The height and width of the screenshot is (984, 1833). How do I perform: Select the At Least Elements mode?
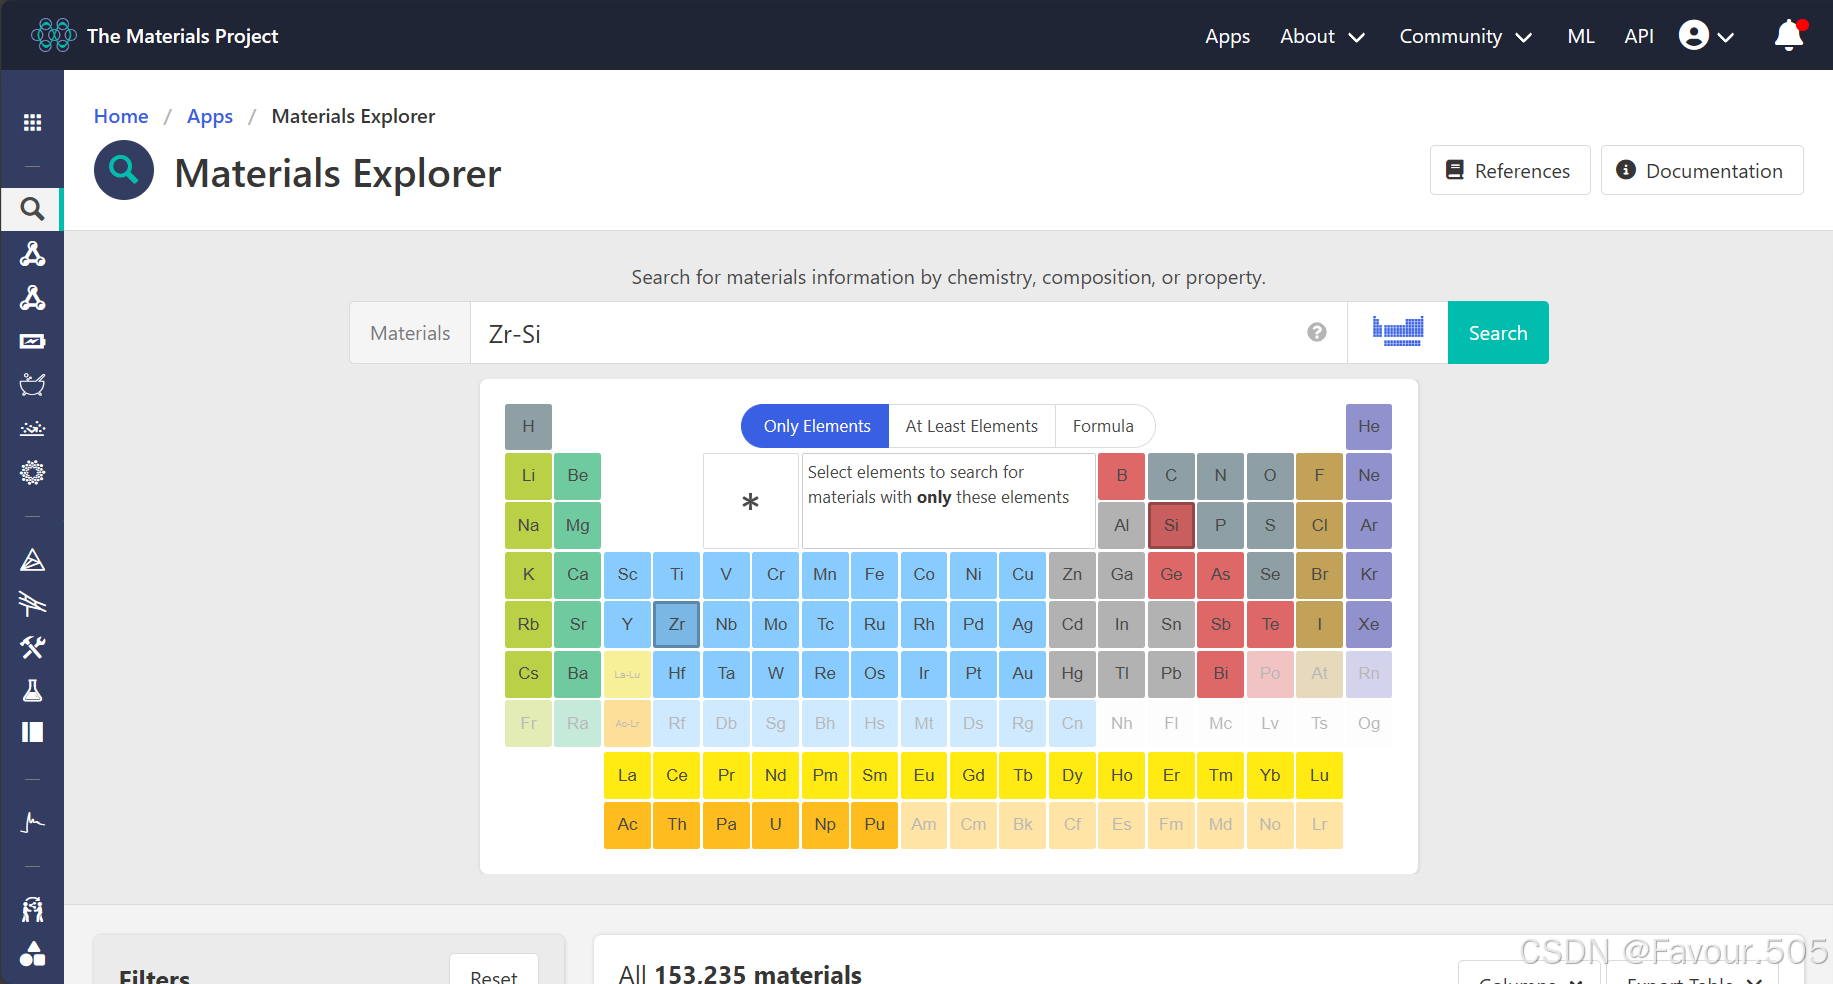point(972,426)
